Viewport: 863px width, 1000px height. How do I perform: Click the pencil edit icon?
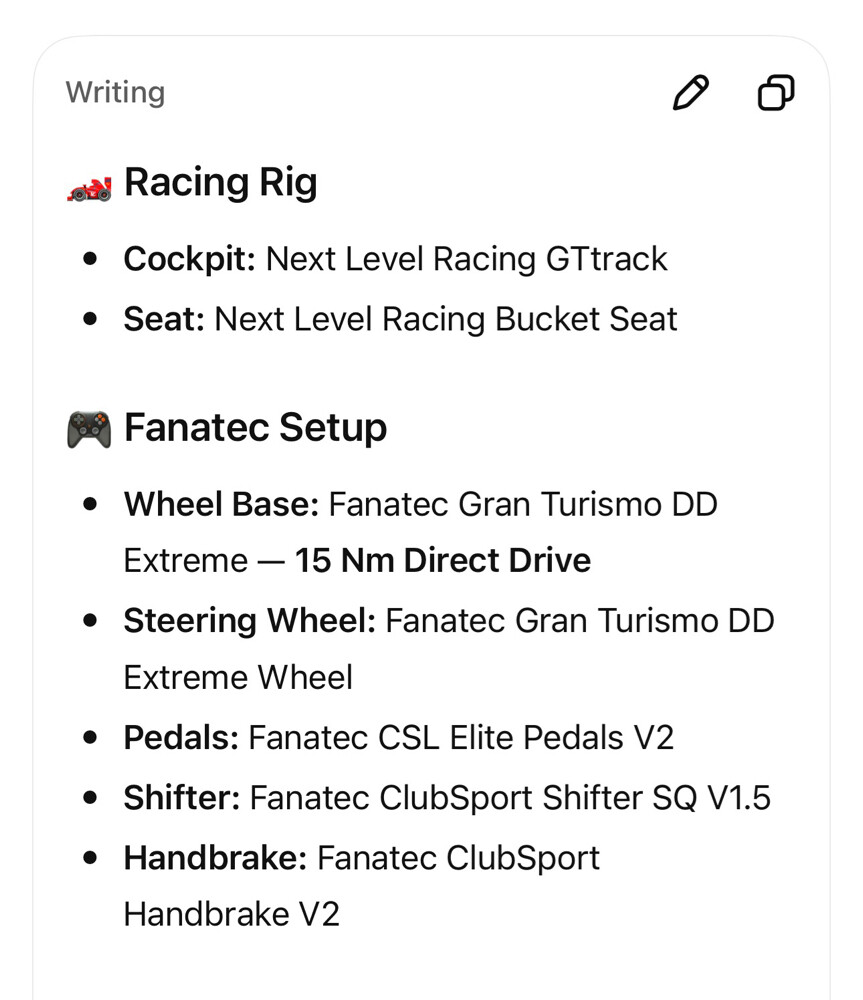[691, 93]
